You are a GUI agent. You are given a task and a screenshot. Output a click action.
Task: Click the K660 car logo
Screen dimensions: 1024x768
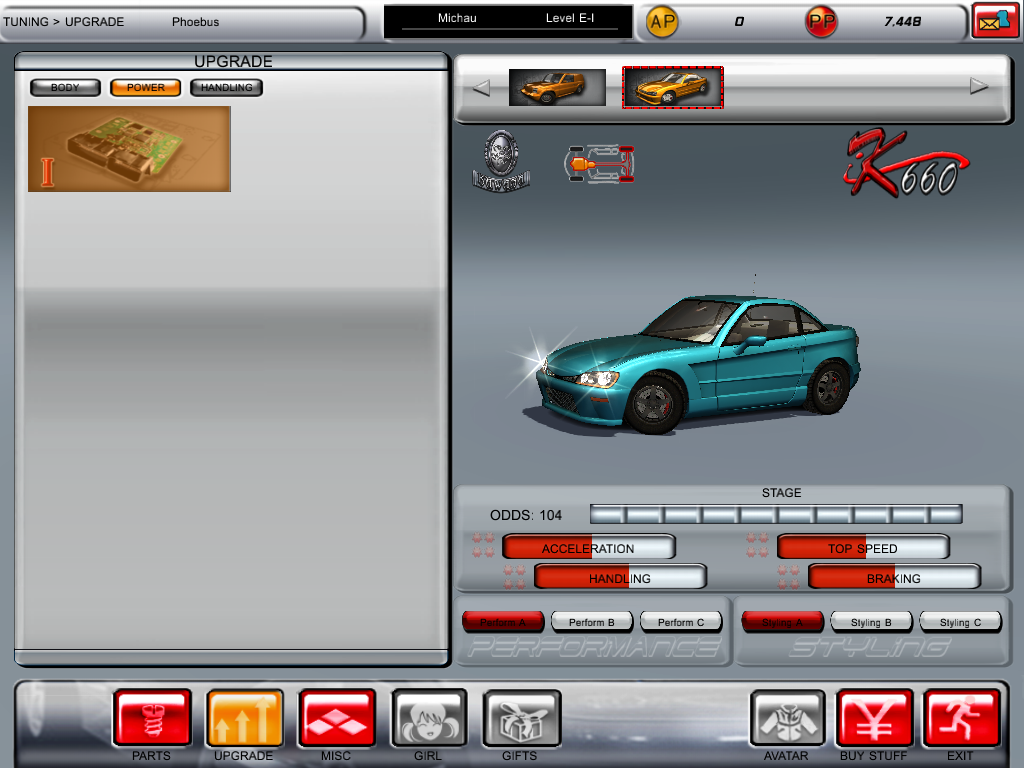tap(906, 163)
